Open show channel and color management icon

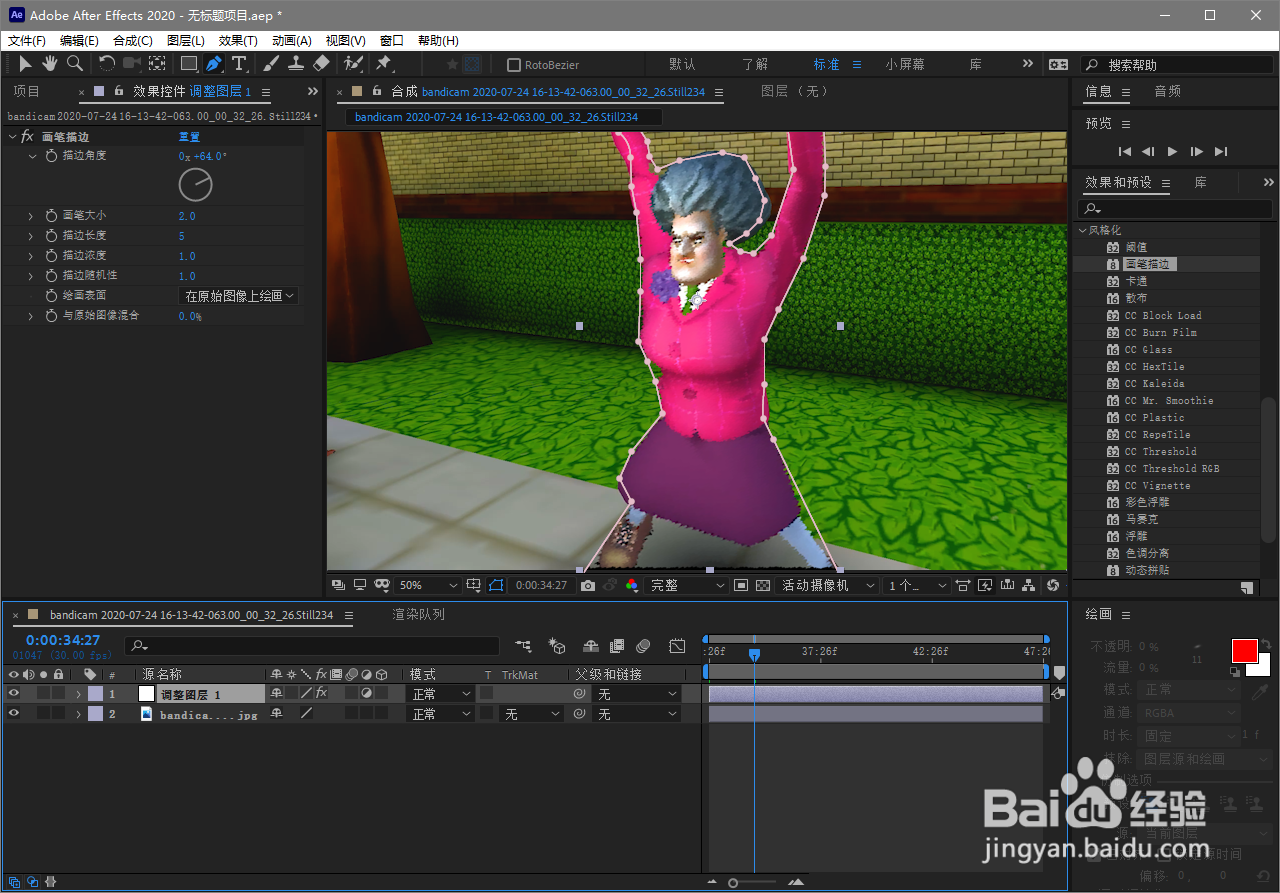point(631,585)
